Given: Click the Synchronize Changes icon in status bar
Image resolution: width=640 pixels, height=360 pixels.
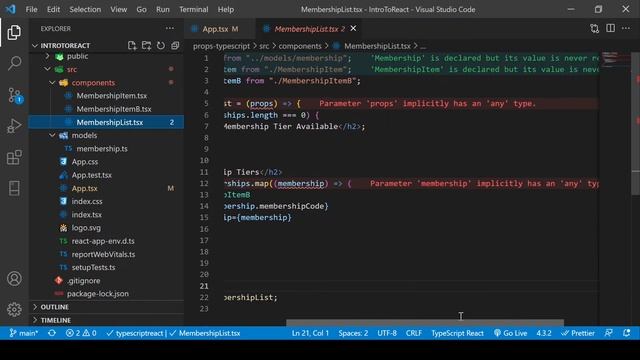Looking at the screenshot, I should click(x=52, y=333).
